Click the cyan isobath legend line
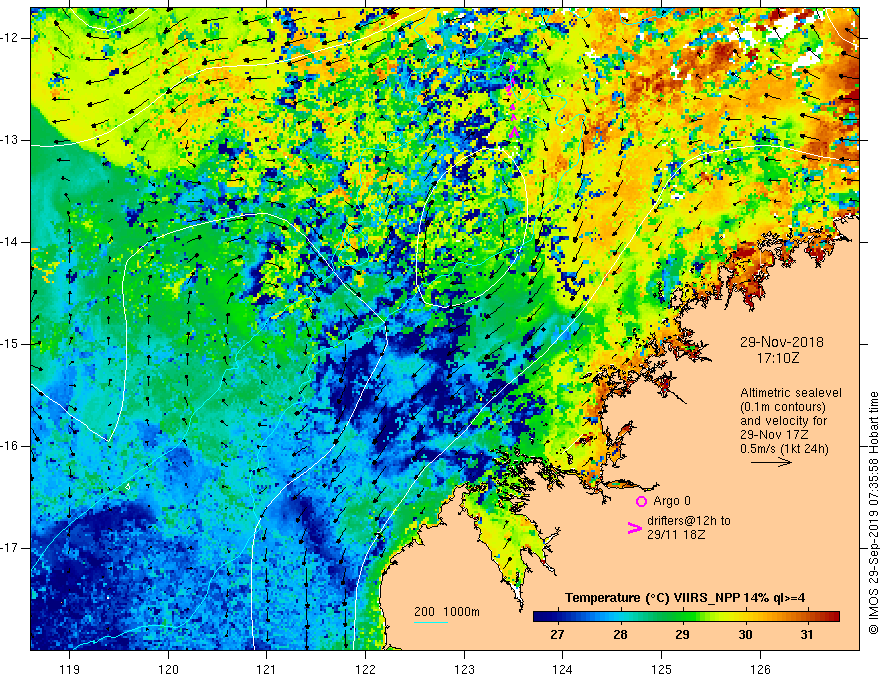The height and width of the screenshot is (680, 880). (x=431, y=622)
